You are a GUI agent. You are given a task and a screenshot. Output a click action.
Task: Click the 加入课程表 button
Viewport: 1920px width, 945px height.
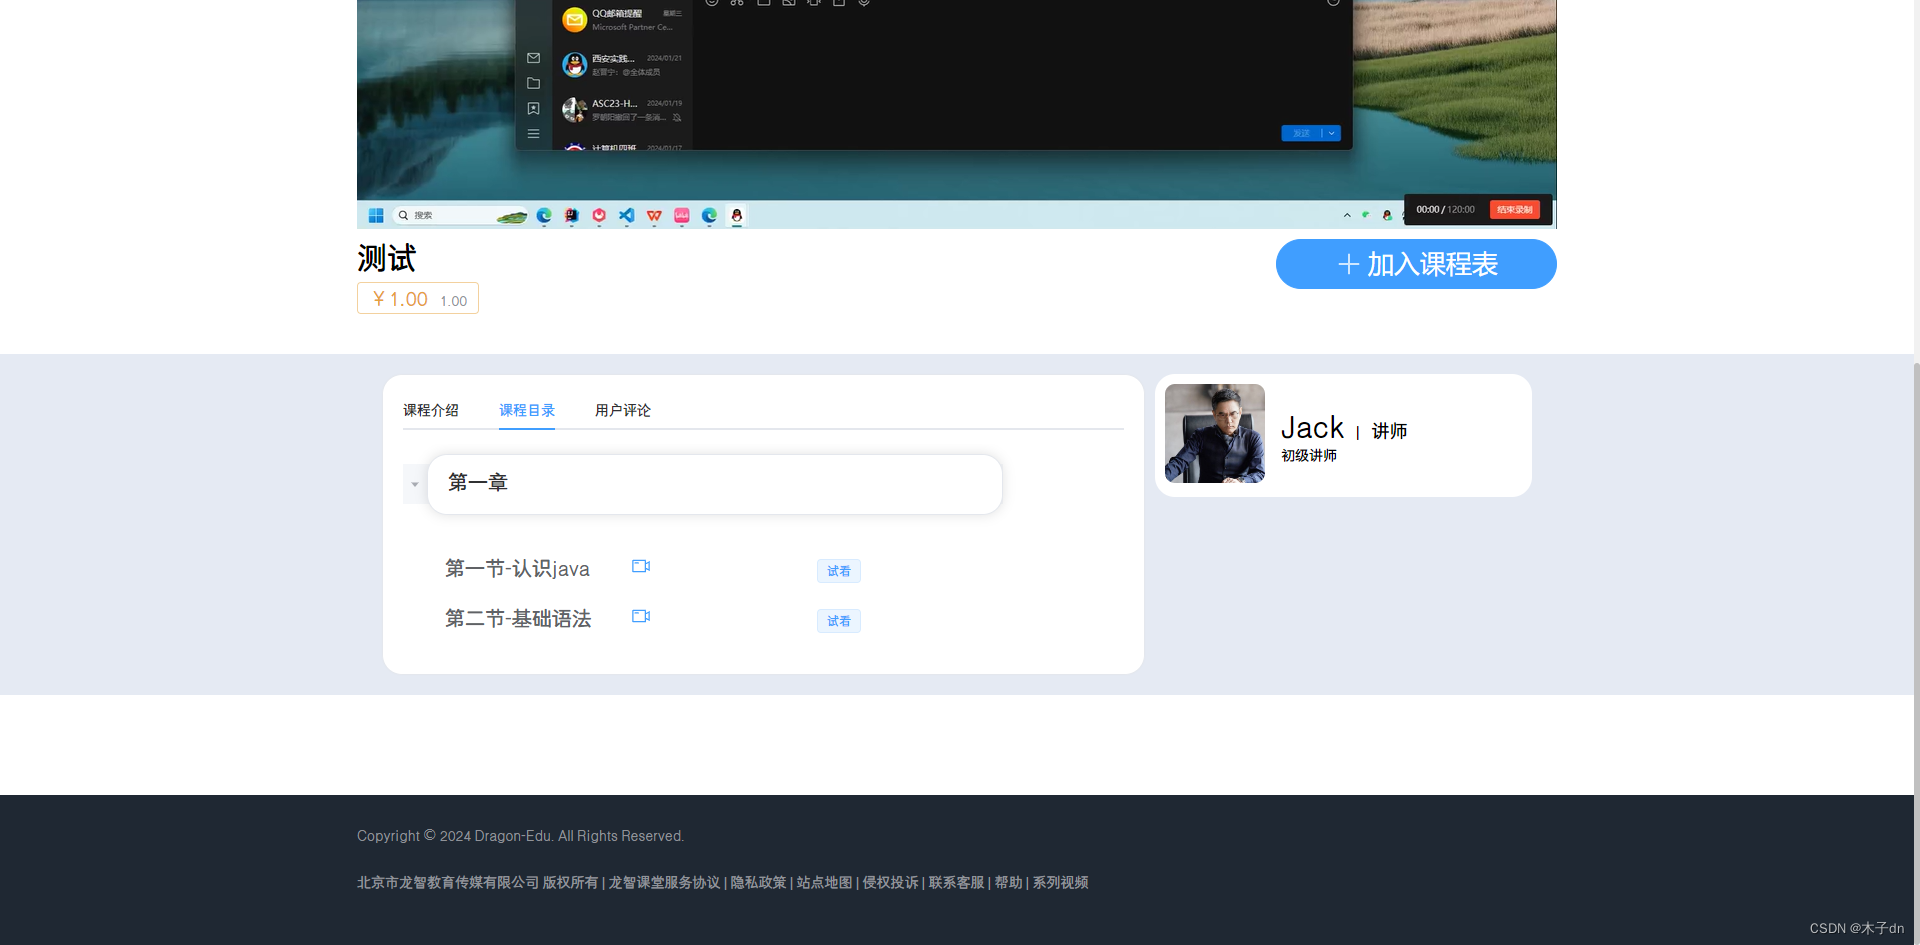point(1416,264)
